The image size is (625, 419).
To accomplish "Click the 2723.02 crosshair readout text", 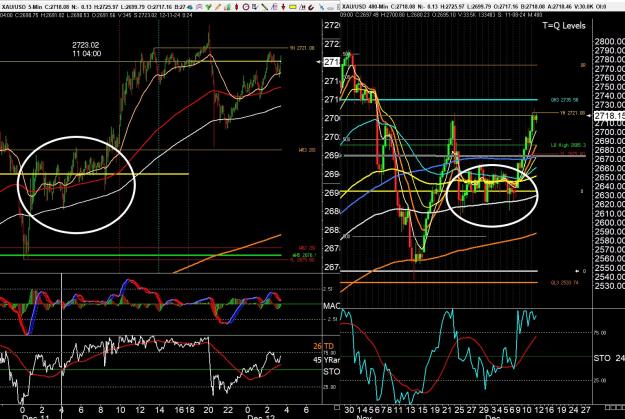I will click(86, 45).
